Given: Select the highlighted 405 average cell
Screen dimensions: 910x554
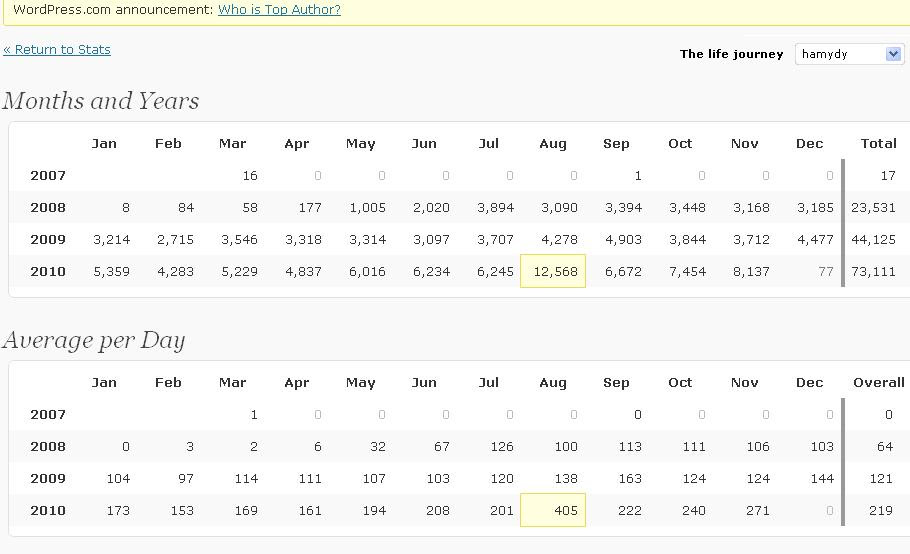Looking at the screenshot, I should pos(553,510).
